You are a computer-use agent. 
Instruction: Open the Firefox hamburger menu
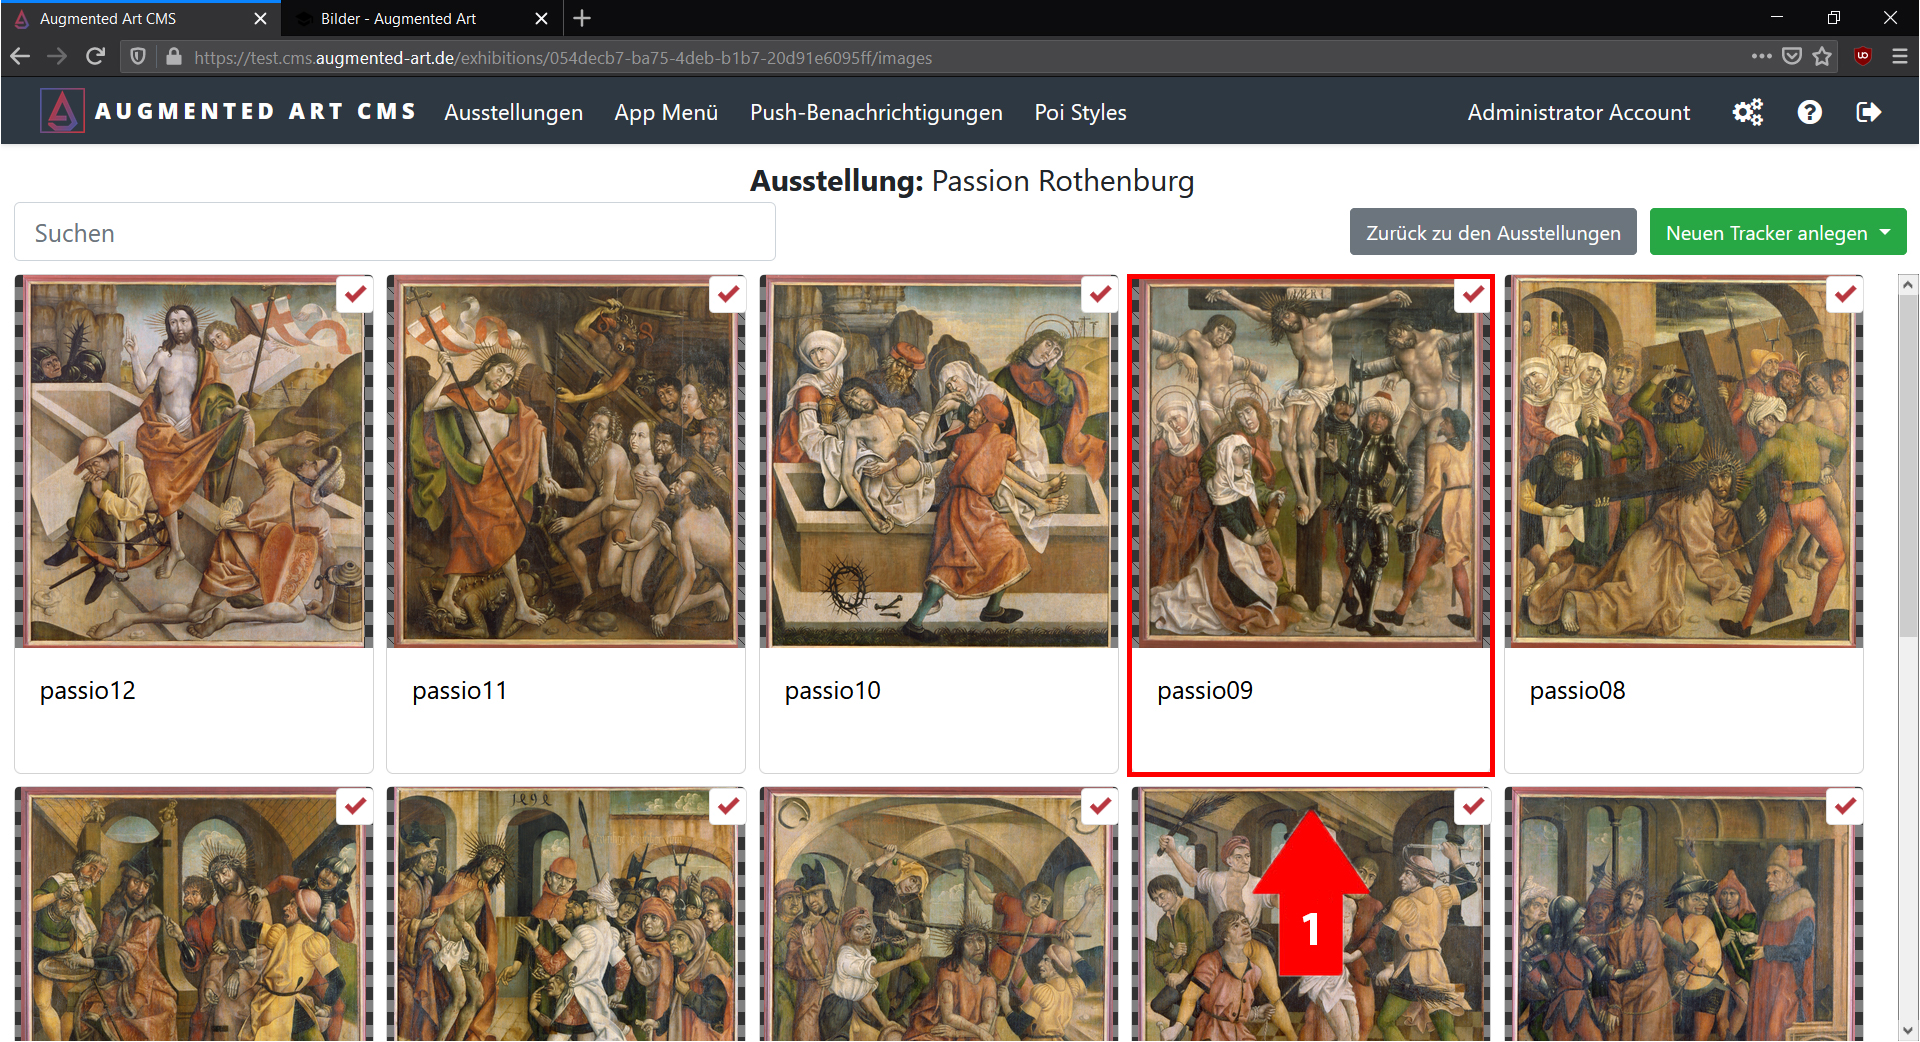1900,57
